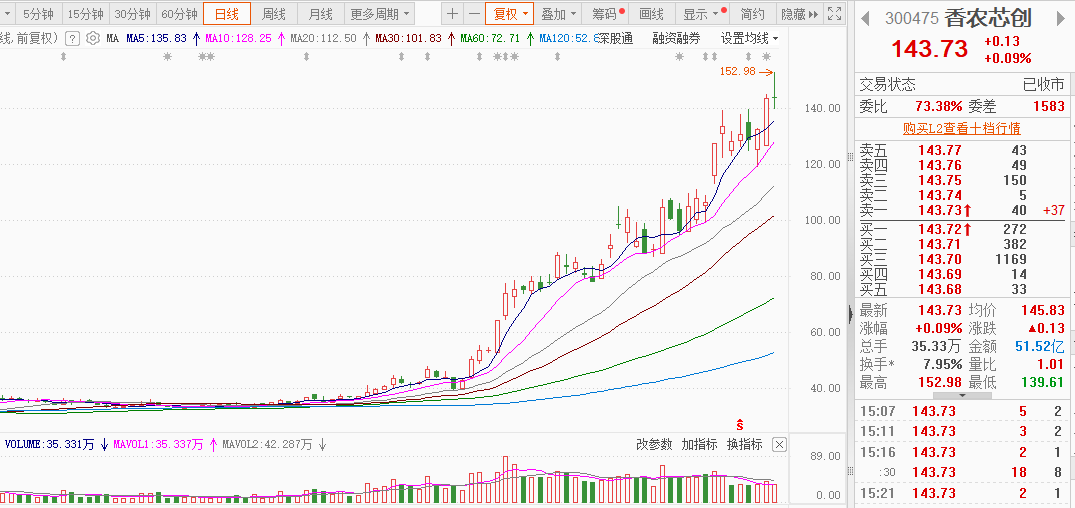The width and height of the screenshot is (1075, 508).
Task: Click the 画线 drawing button
Action: point(651,14)
